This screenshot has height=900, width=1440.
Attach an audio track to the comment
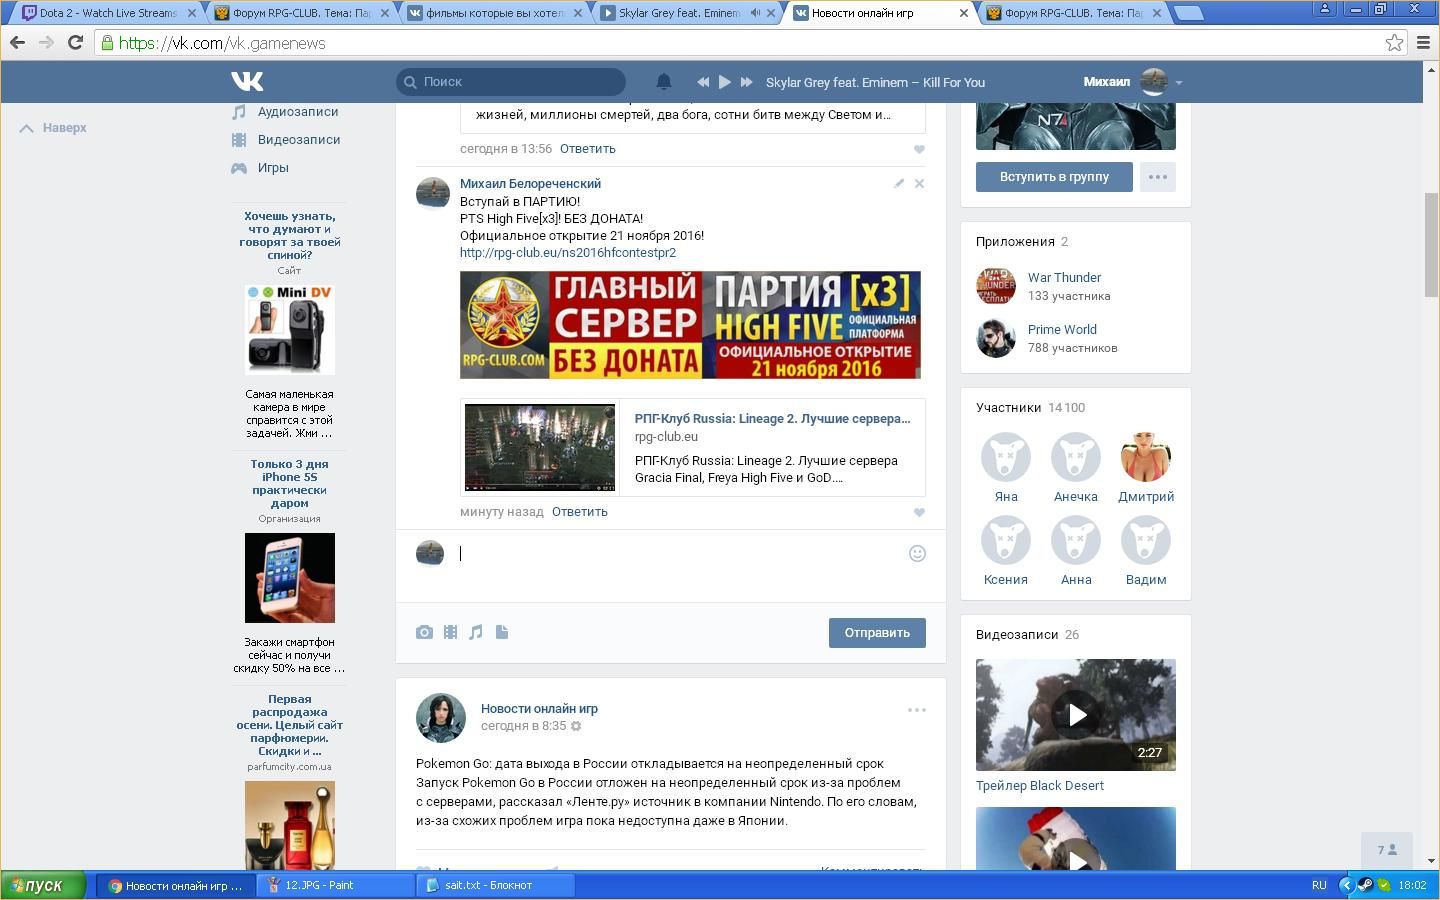click(x=476, y=632)
